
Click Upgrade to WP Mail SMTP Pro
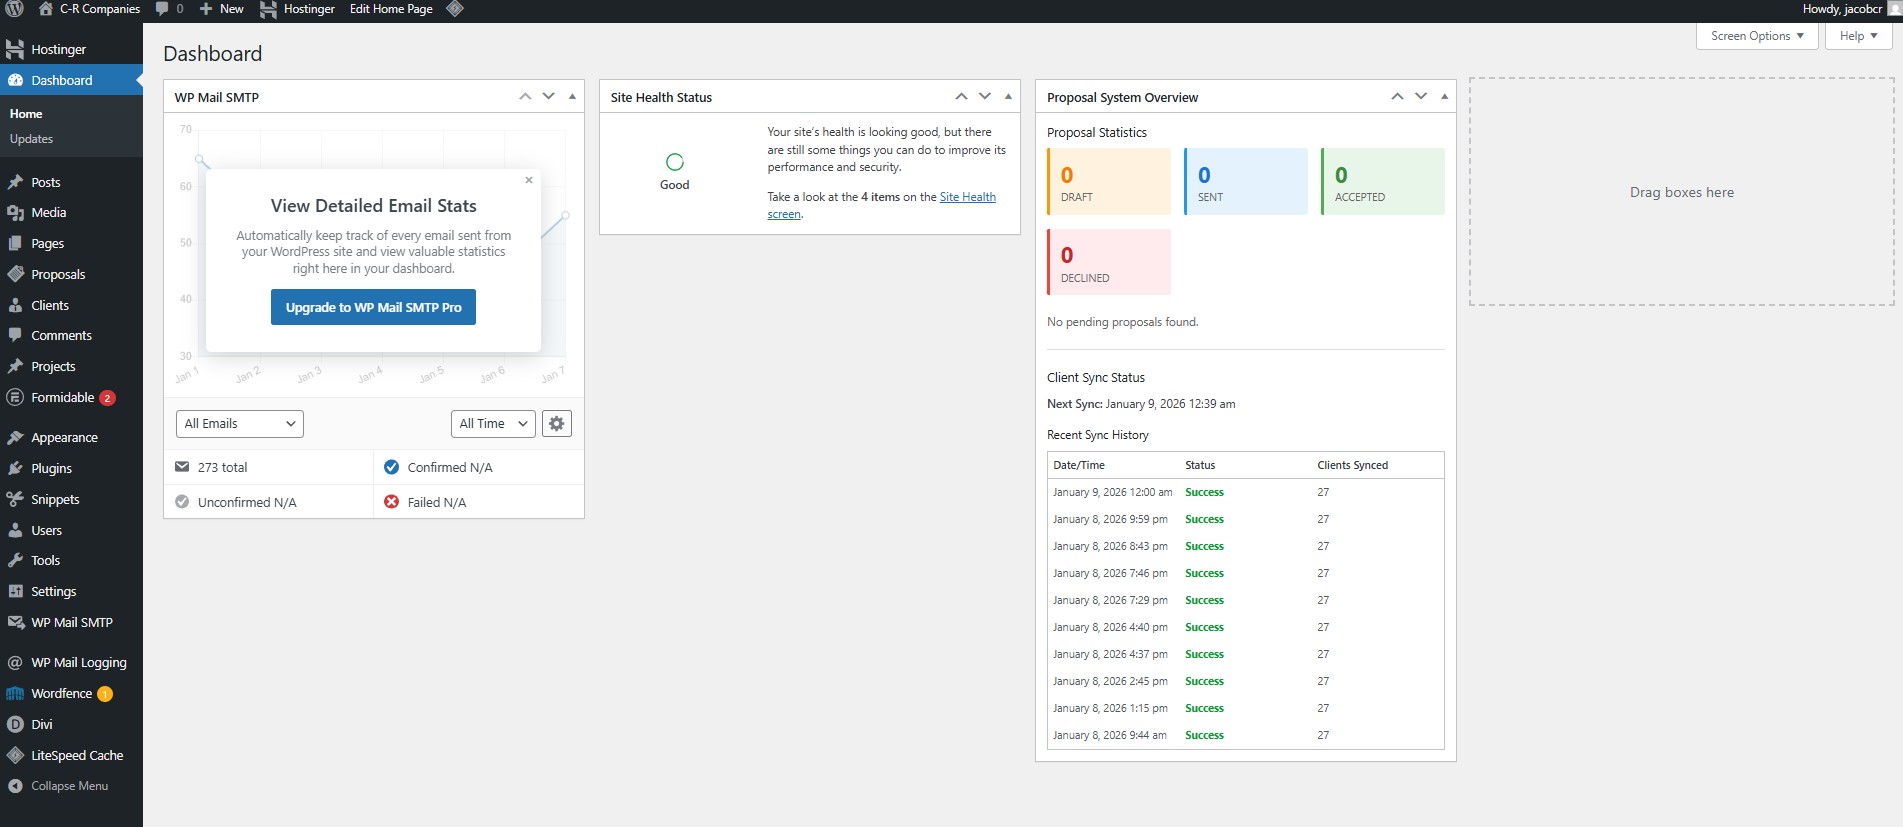[x=373, y=308]
